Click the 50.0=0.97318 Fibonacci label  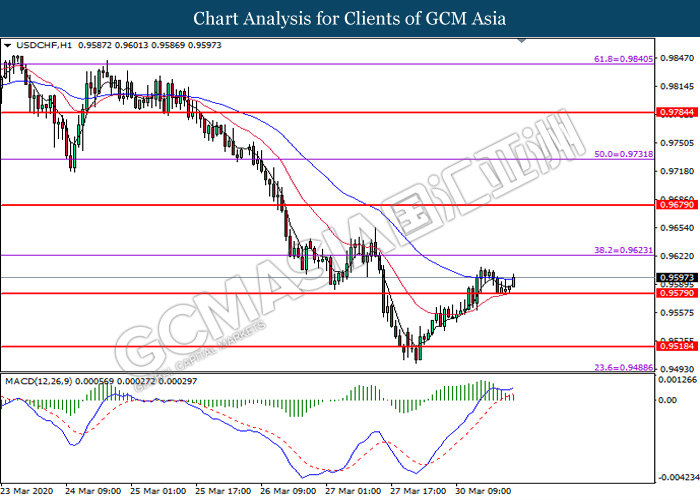coord(623,154)
